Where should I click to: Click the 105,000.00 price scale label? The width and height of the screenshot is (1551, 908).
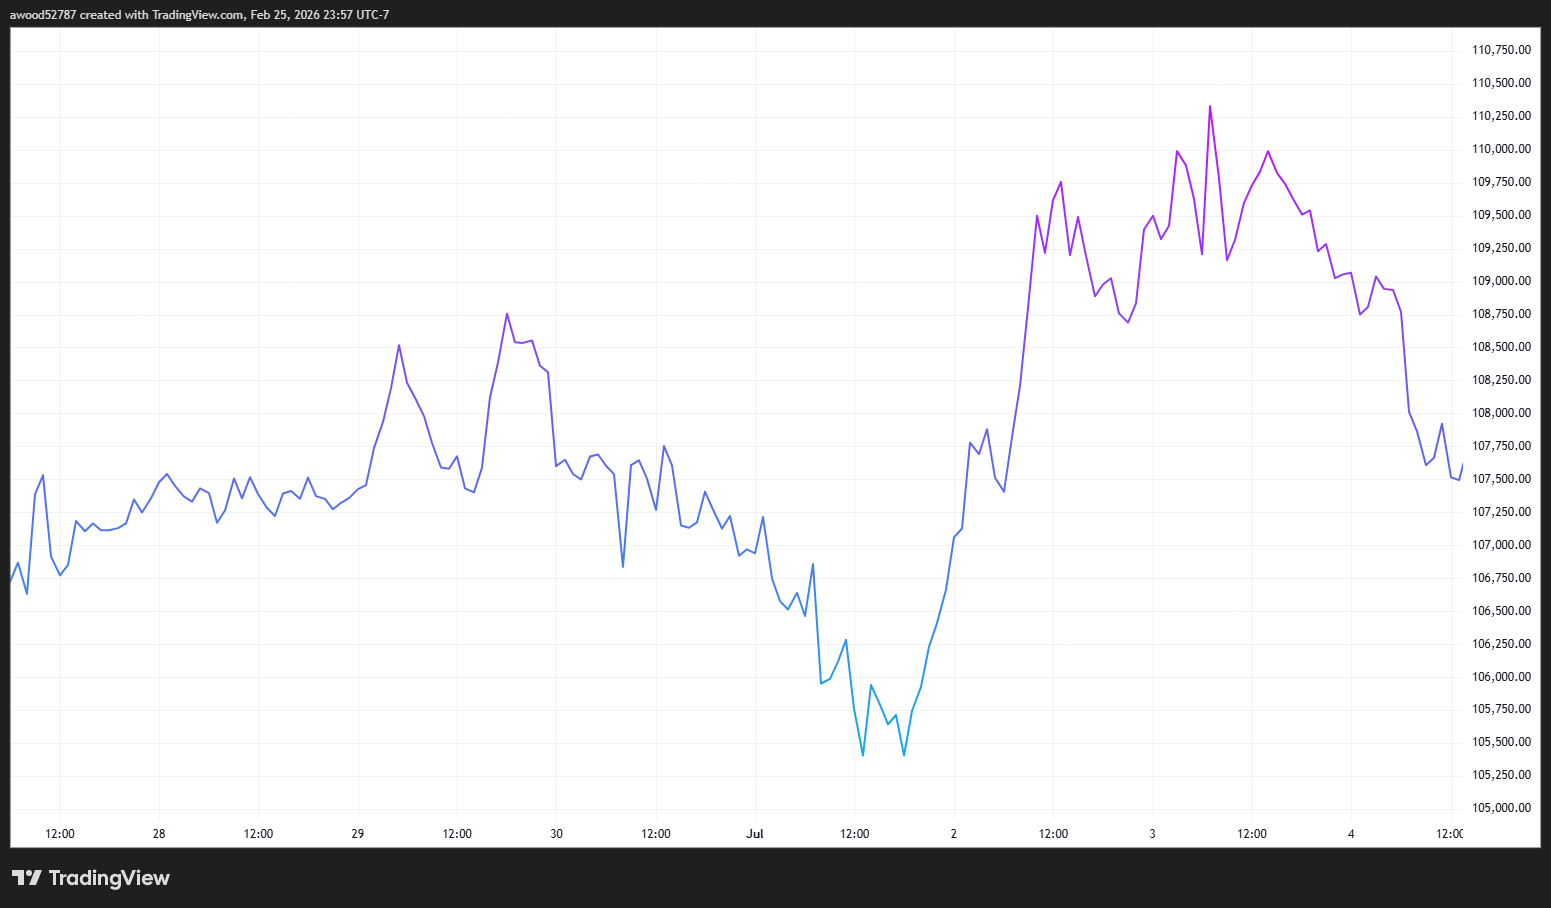[x=1501, y=808]
